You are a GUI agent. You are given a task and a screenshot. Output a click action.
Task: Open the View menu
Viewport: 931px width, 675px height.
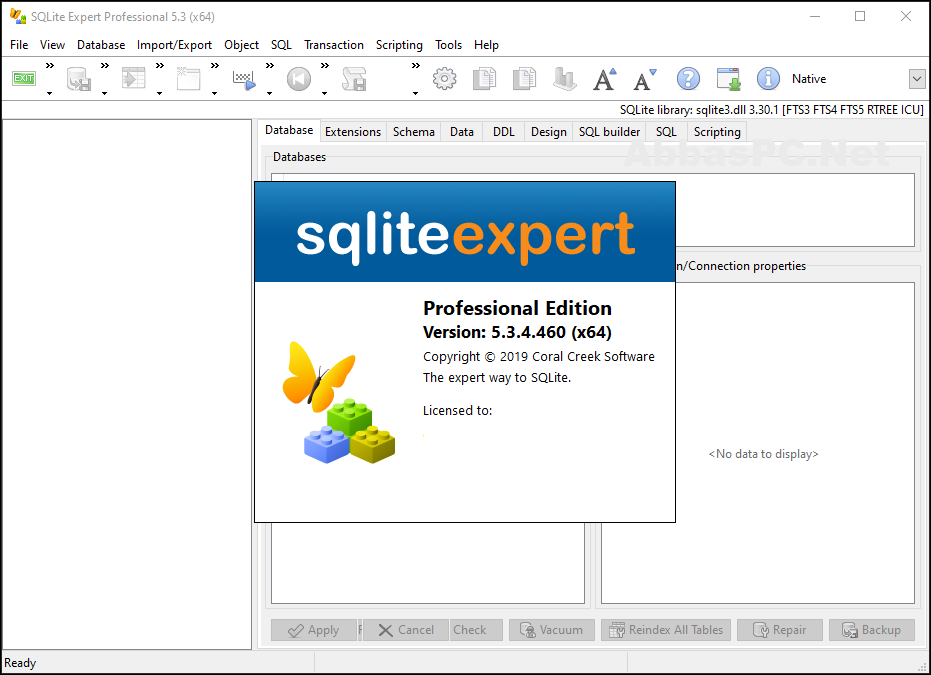click(x=52, y=45)
